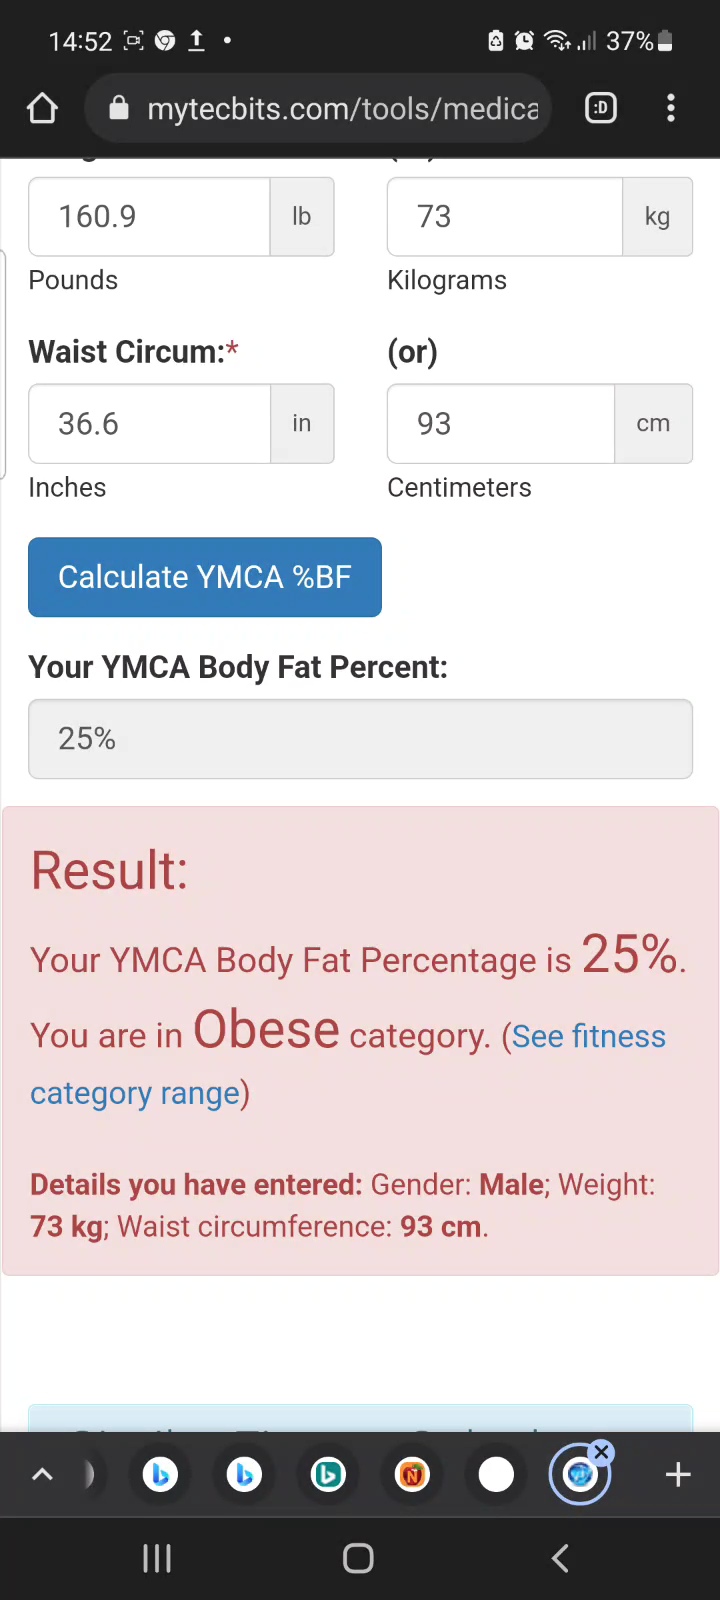Select the YMCA Body Fat Percent result field
Image resolution: width=720 pixels, height=1600 pixels.
coord(360,739)
